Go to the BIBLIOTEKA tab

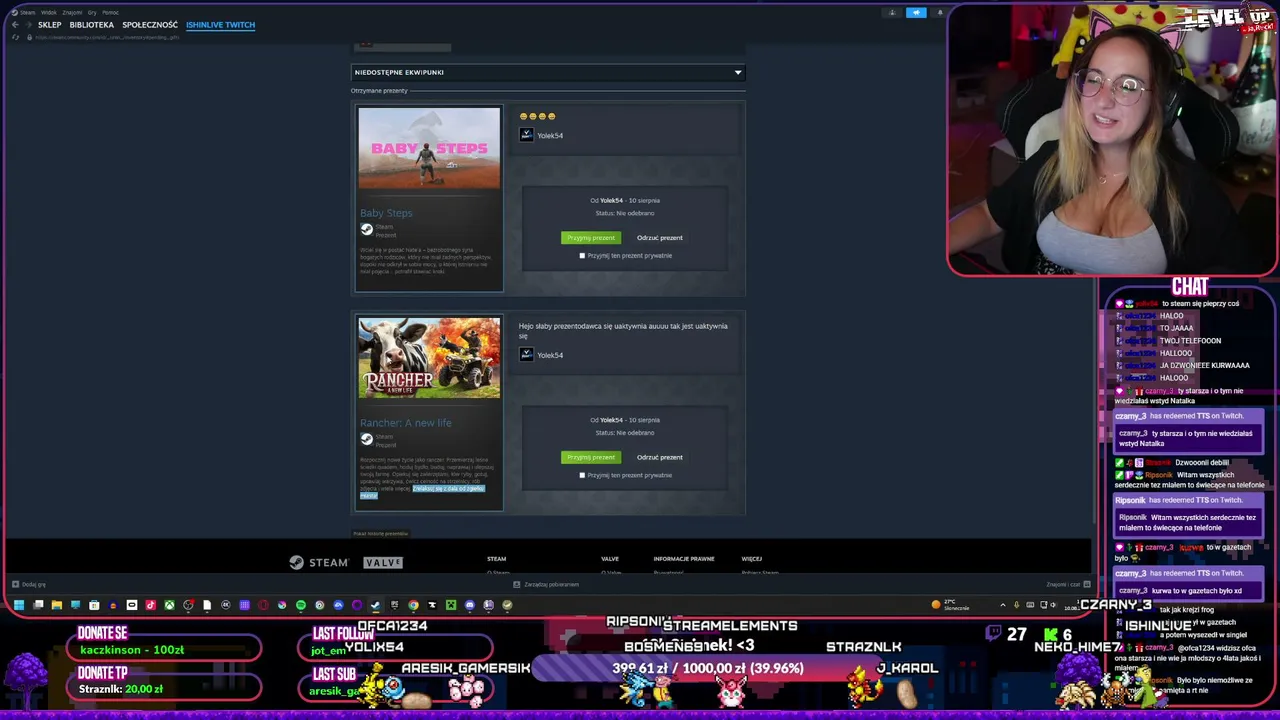point(92,25)
